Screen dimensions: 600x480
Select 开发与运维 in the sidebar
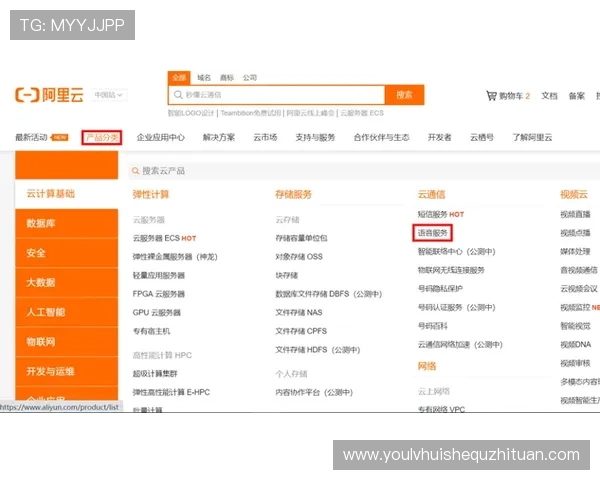[67, 371]
